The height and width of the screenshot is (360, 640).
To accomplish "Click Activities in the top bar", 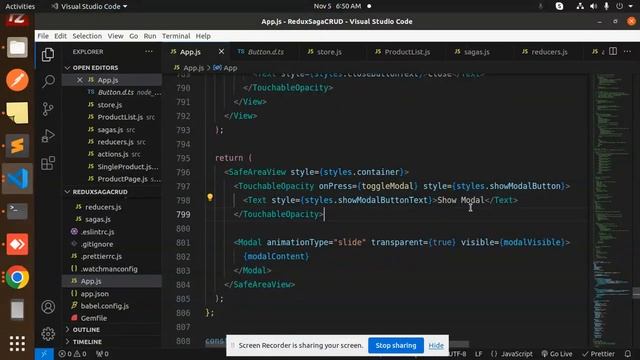I will (x=20, y=6).
